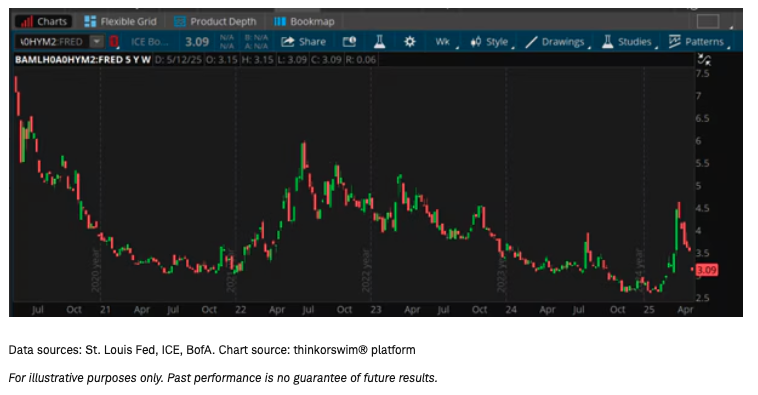Click the Patterns chart icon
Image resolution: width=758 pixels, height=395 pixels.
pyautogui.click(x=674, y=42)
